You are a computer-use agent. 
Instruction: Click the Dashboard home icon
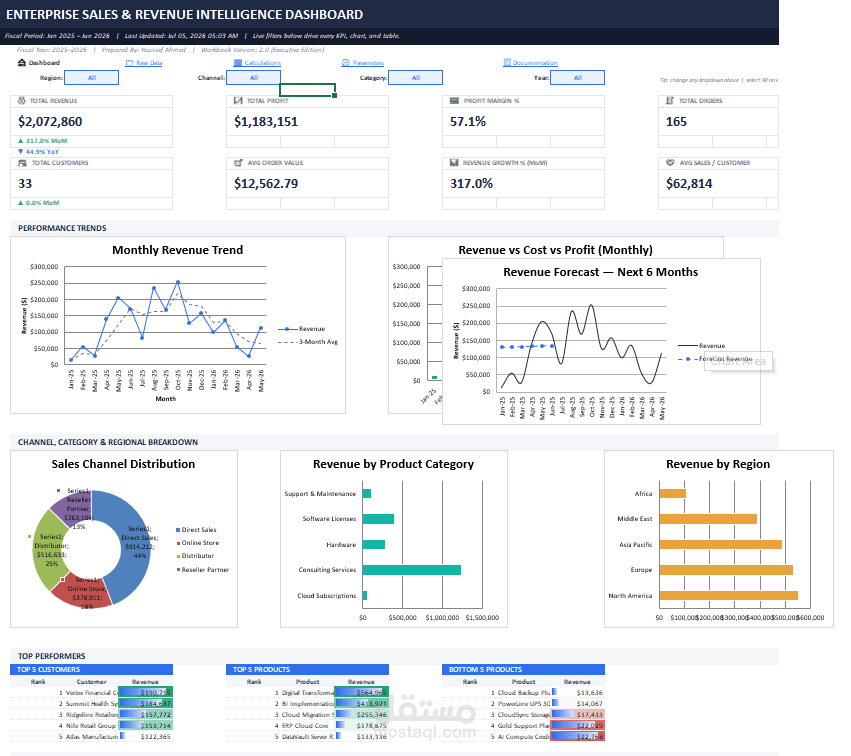click(22, 63)
